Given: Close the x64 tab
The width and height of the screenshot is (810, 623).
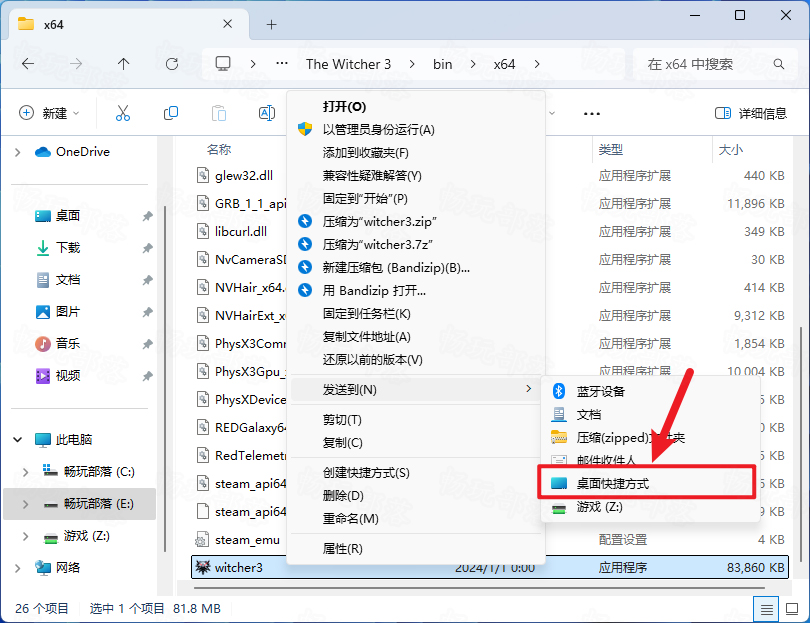Looking at the screenshot, I should coord(227,24).
